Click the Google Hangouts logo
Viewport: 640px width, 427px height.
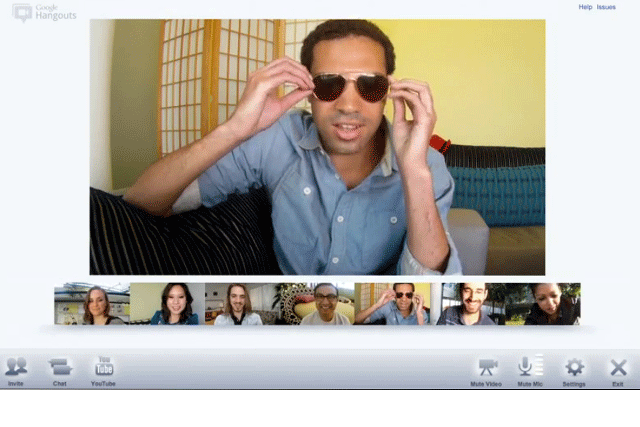pyautogui.click(x=44, y=13)
